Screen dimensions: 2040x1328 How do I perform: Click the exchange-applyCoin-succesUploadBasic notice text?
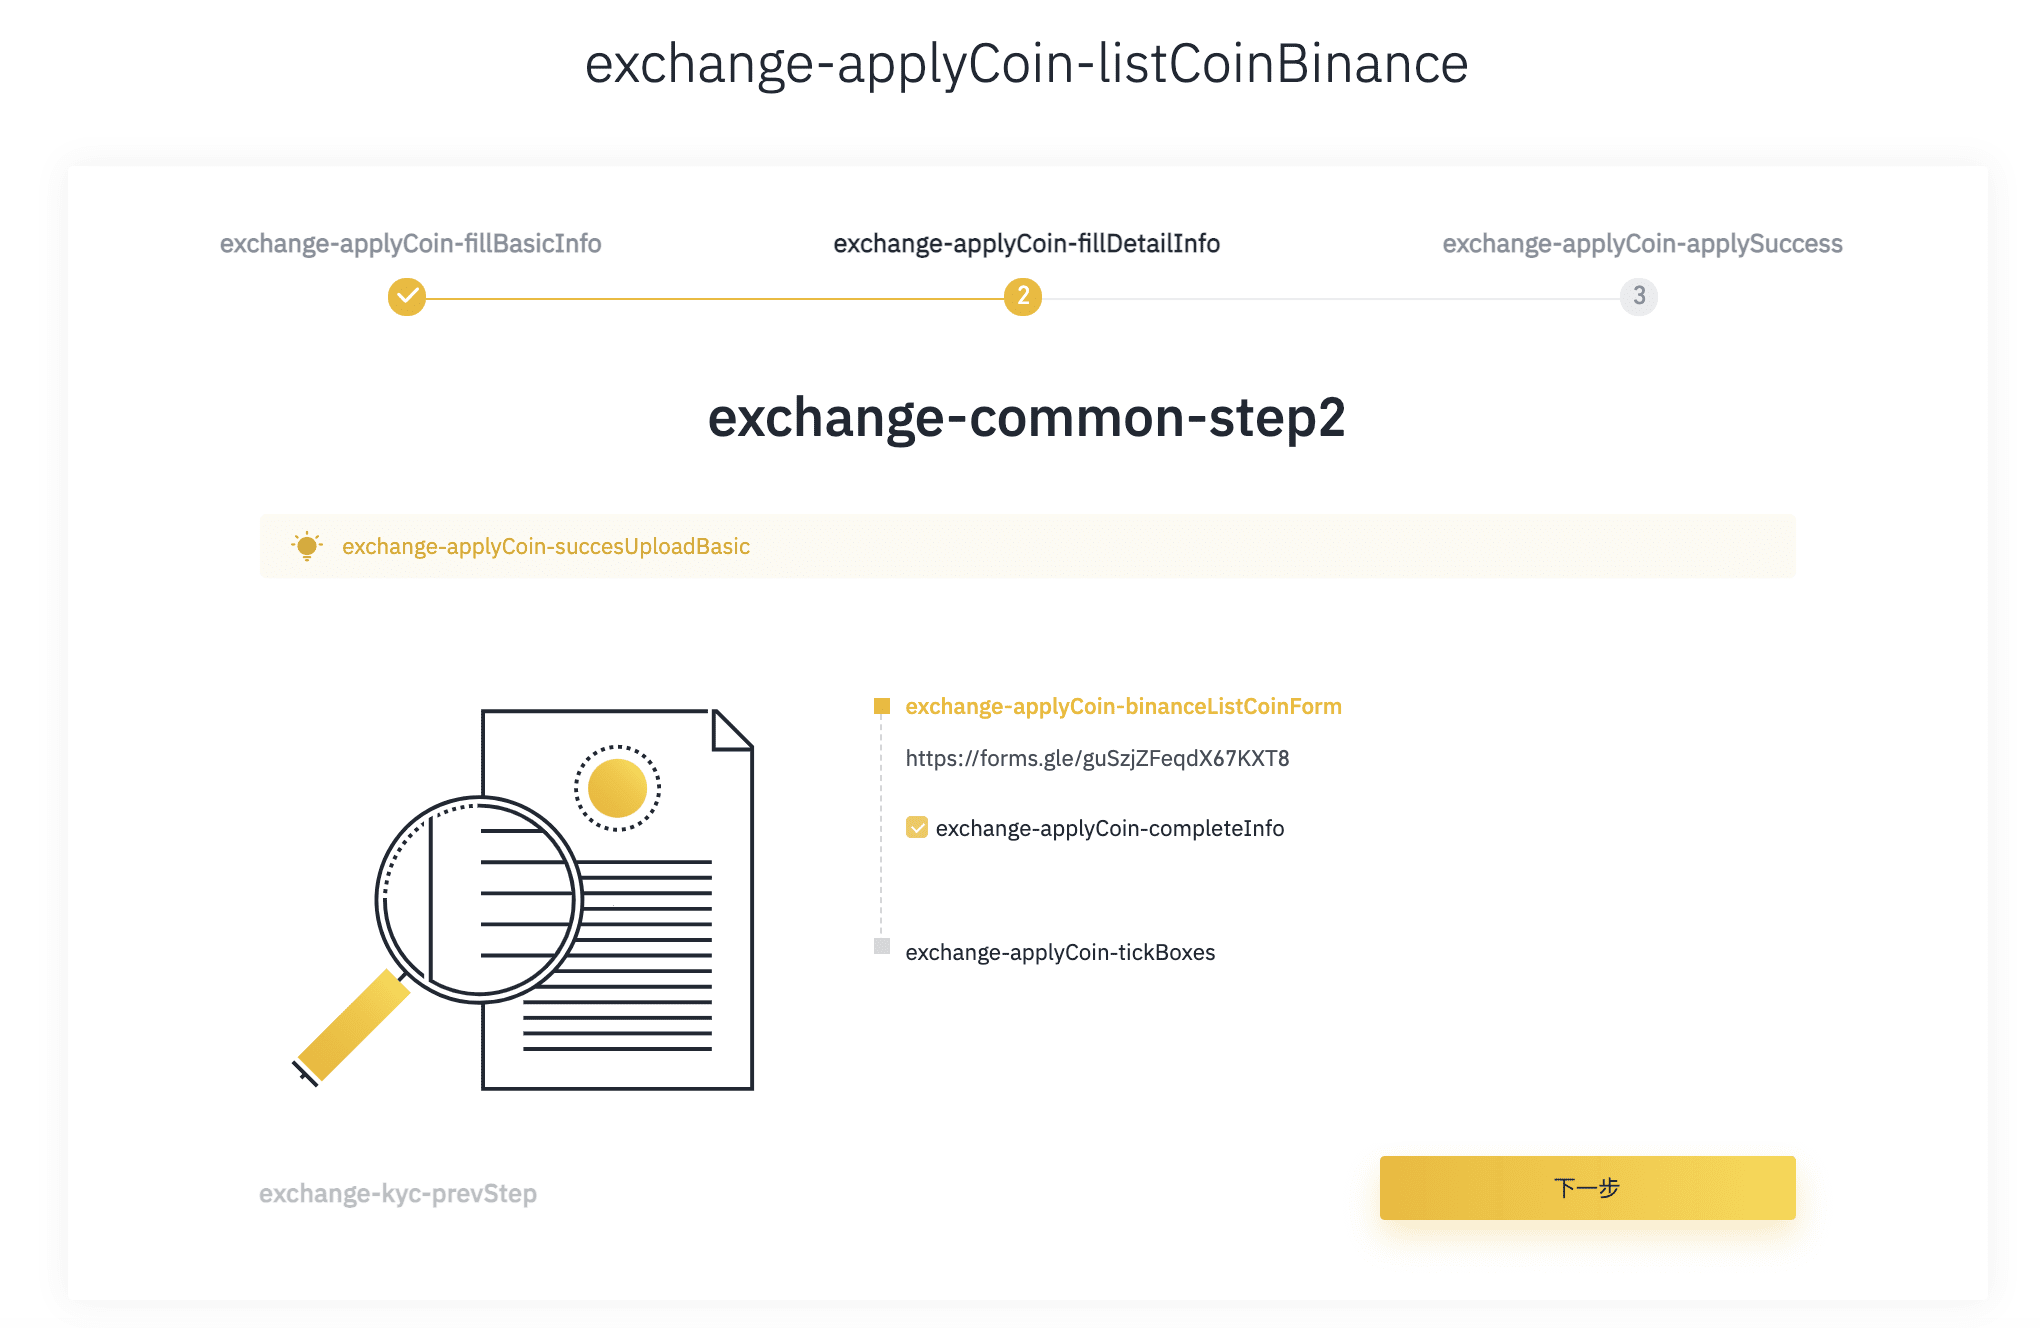pyautogui.click(x=546, y=547)
